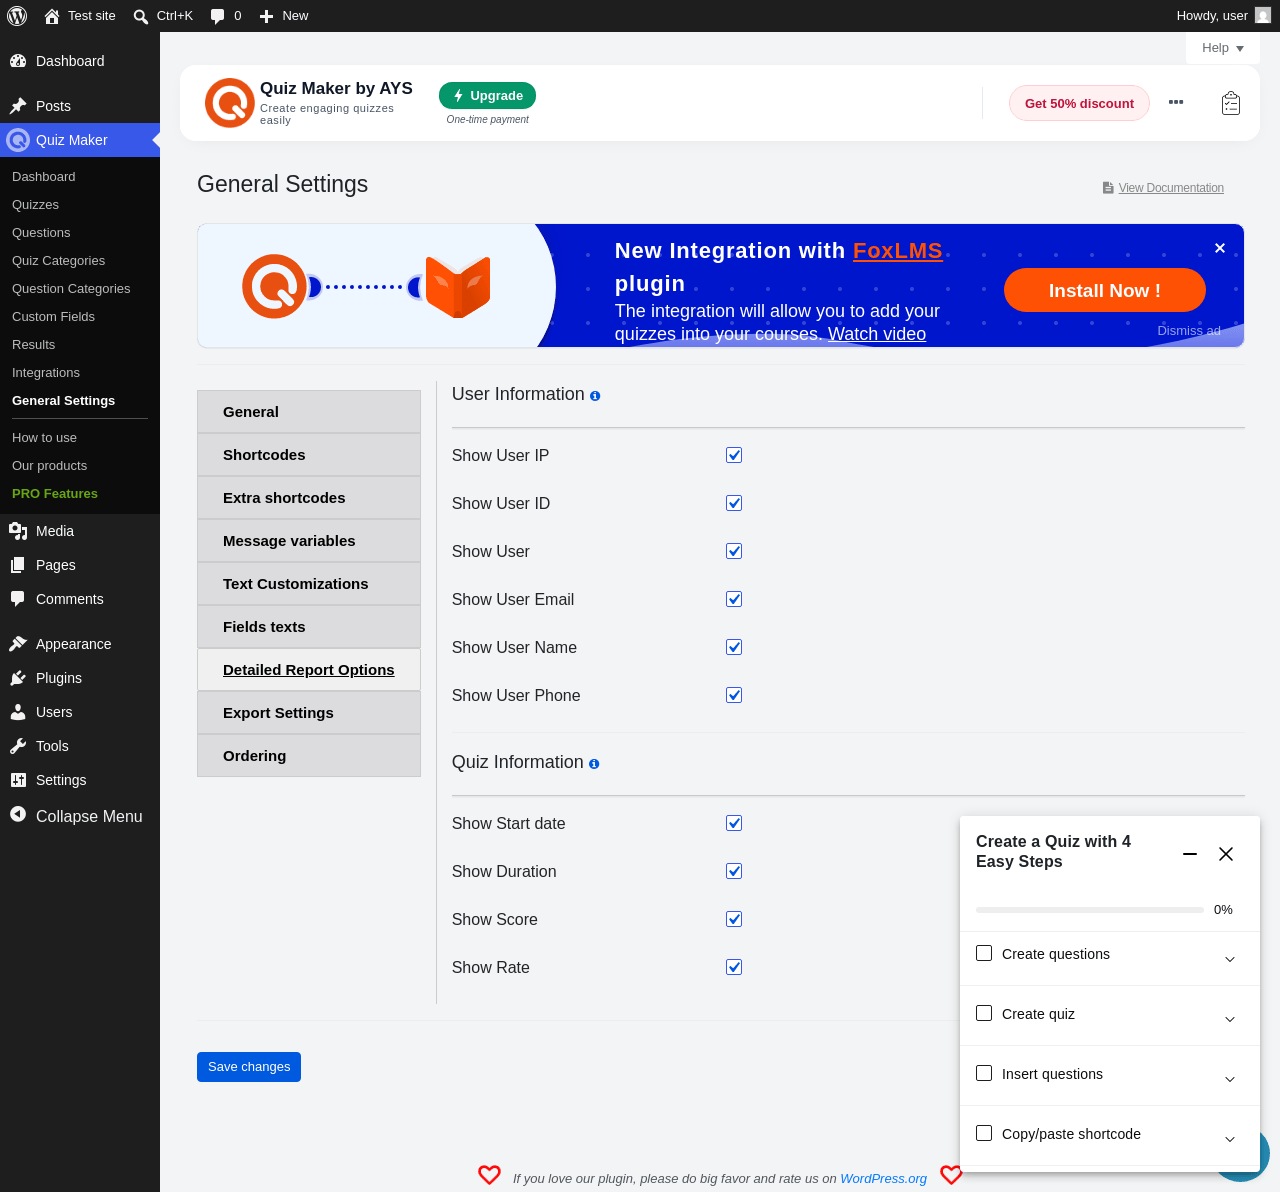Select the Message variables tab
Viewport: 1280px width, 1192px height.
coord(309,541)
